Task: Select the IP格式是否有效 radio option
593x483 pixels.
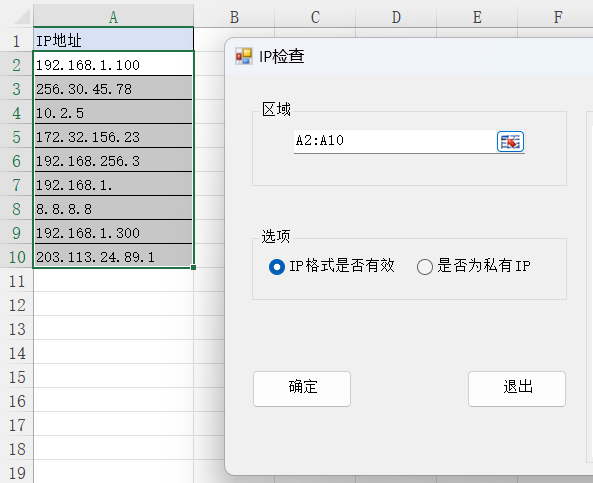Action: tap(277, 267)
